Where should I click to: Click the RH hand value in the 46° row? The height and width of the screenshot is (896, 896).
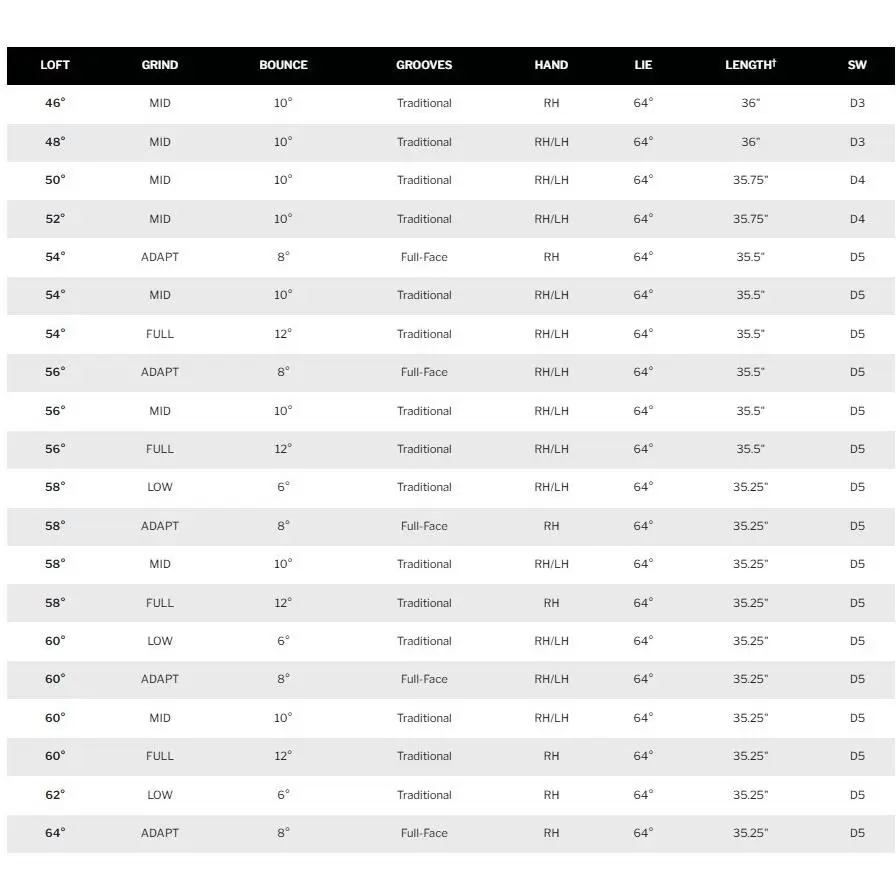(551, 103)
